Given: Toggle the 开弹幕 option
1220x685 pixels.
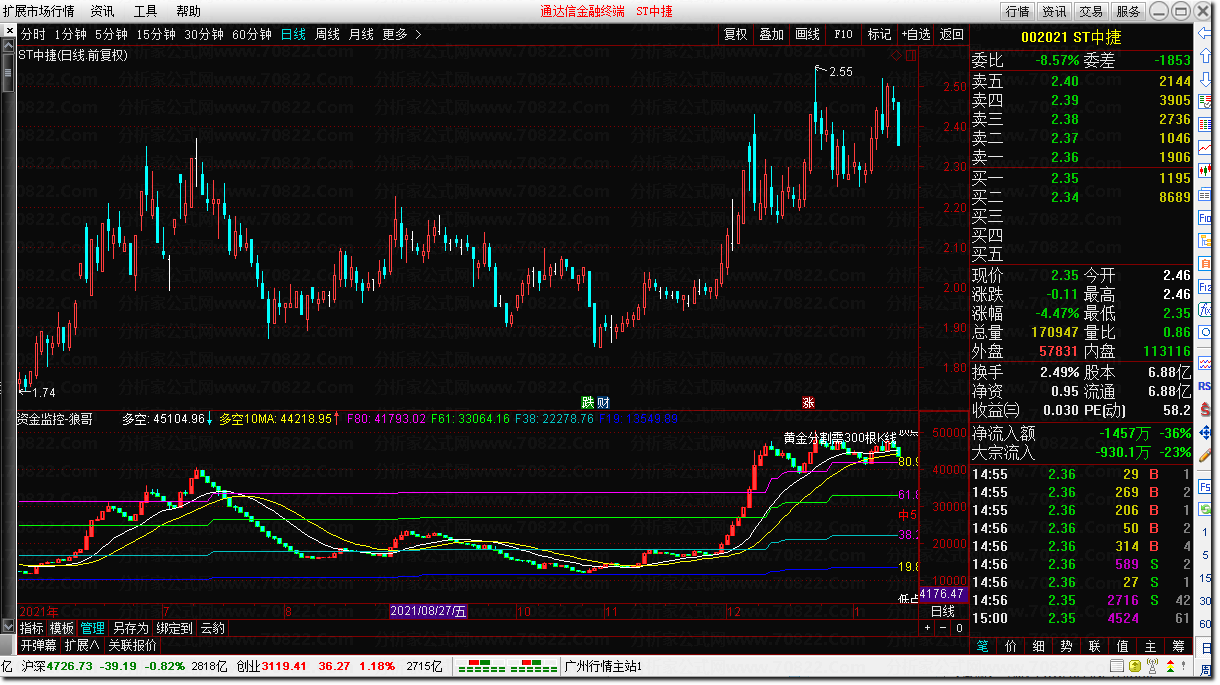Looking at the screenshot, I should [x=39, y=645].
